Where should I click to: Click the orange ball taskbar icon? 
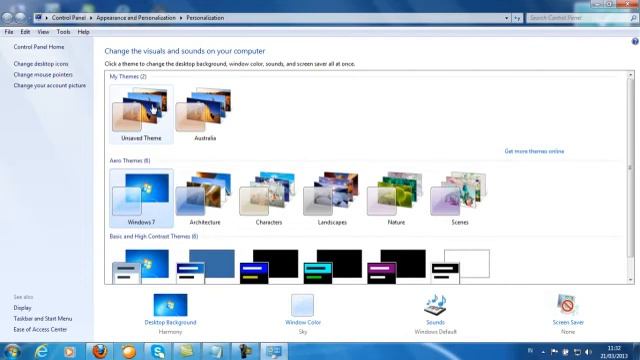129,351
